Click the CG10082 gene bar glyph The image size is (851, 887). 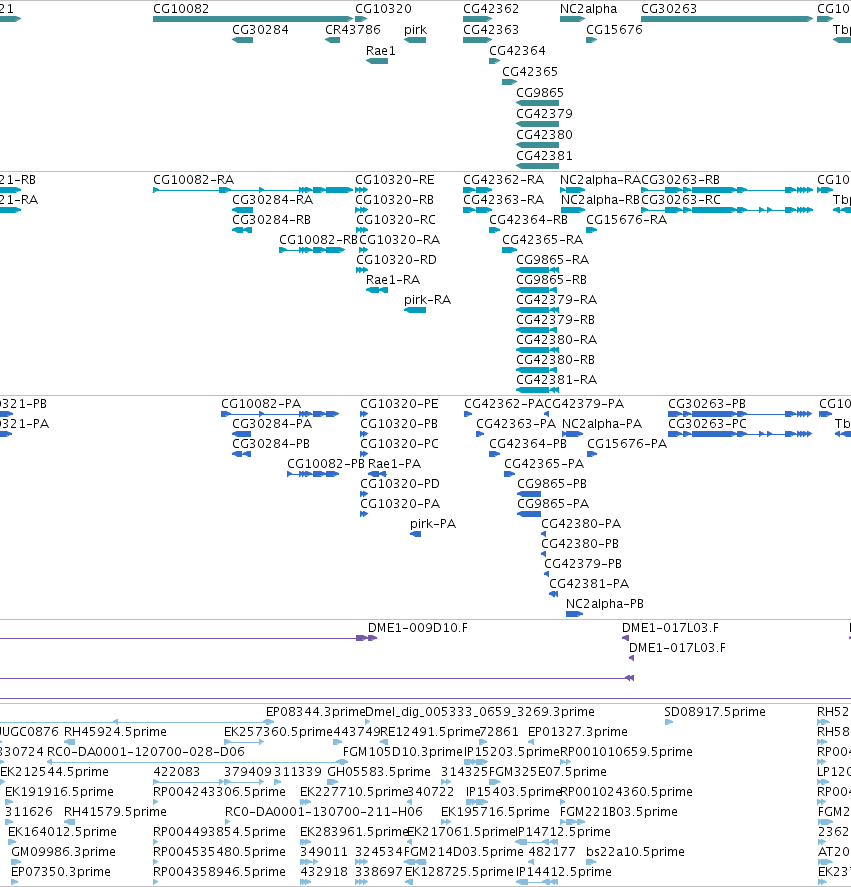coord(253,19)
